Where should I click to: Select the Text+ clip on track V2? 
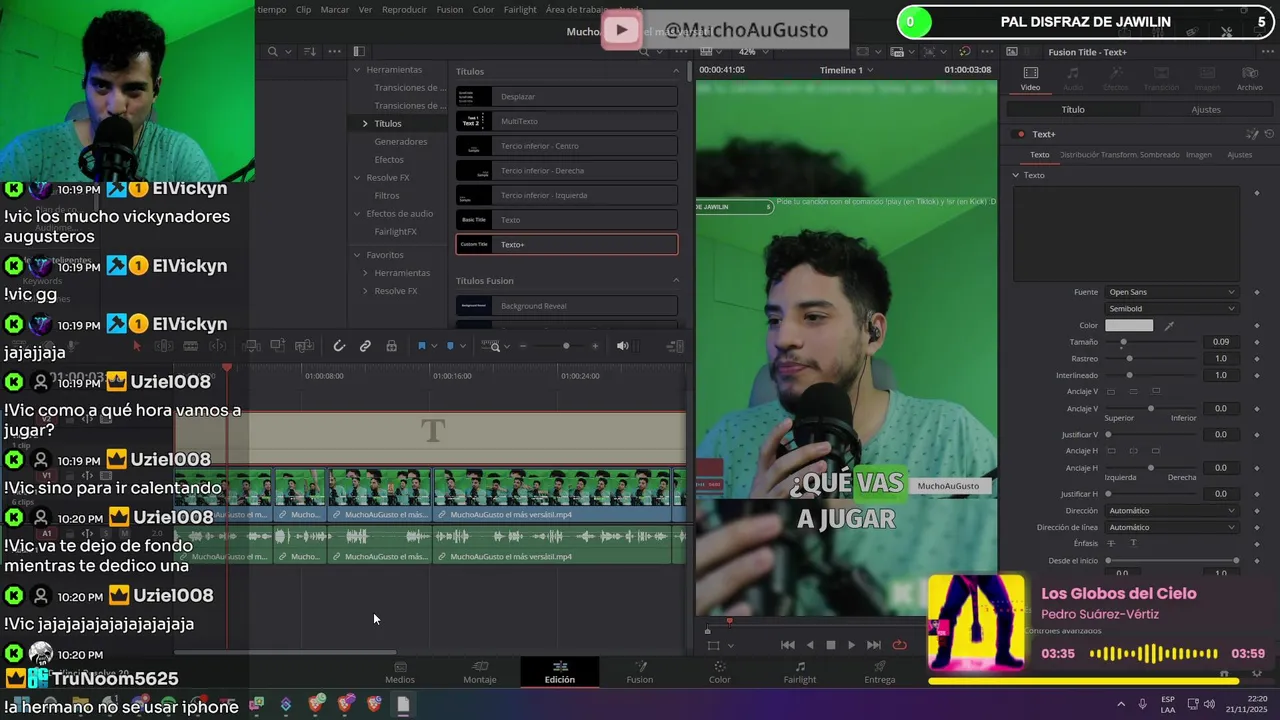coord(431,437)
